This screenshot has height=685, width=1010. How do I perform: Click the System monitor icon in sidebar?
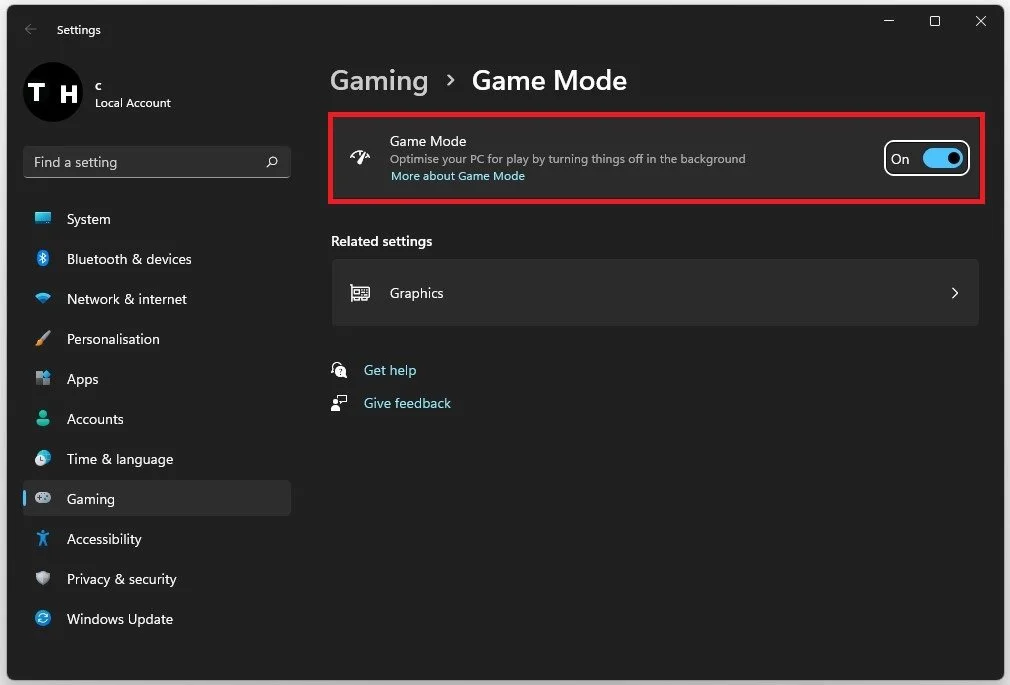pos(43,218)
